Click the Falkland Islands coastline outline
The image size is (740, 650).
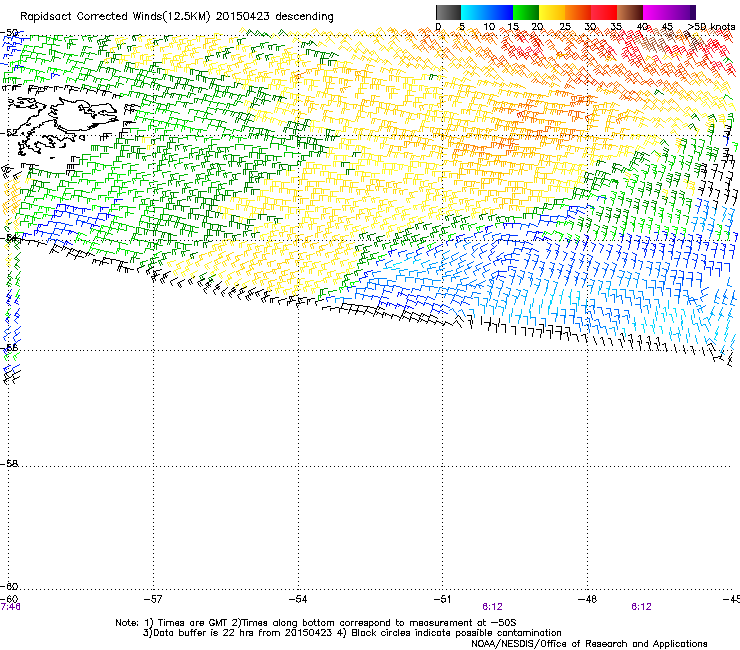coord(64,125)
